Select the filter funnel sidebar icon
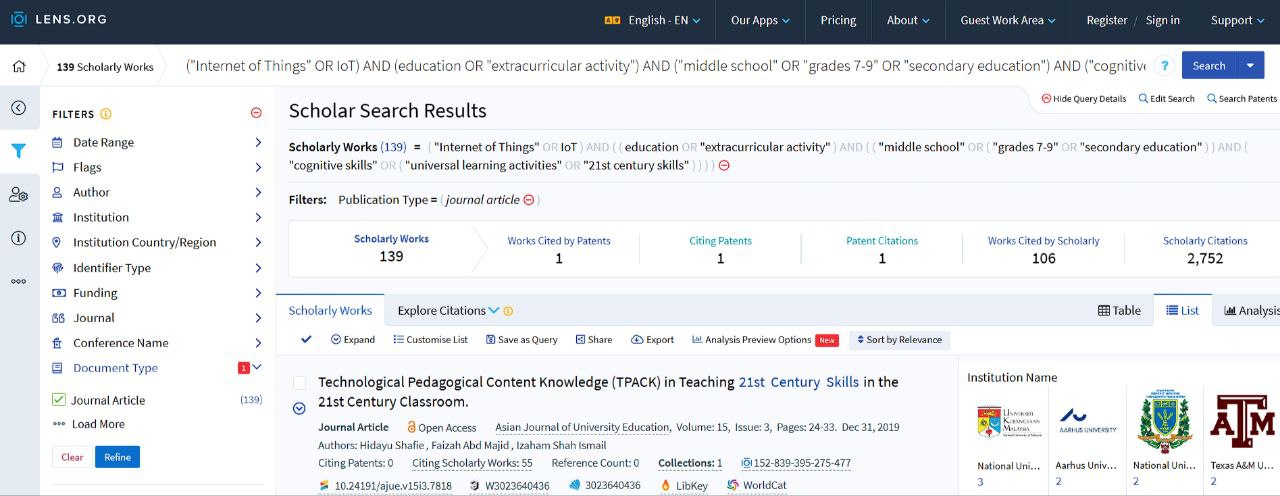Viewport: 1280px width, 496px height. click(19, 151)
